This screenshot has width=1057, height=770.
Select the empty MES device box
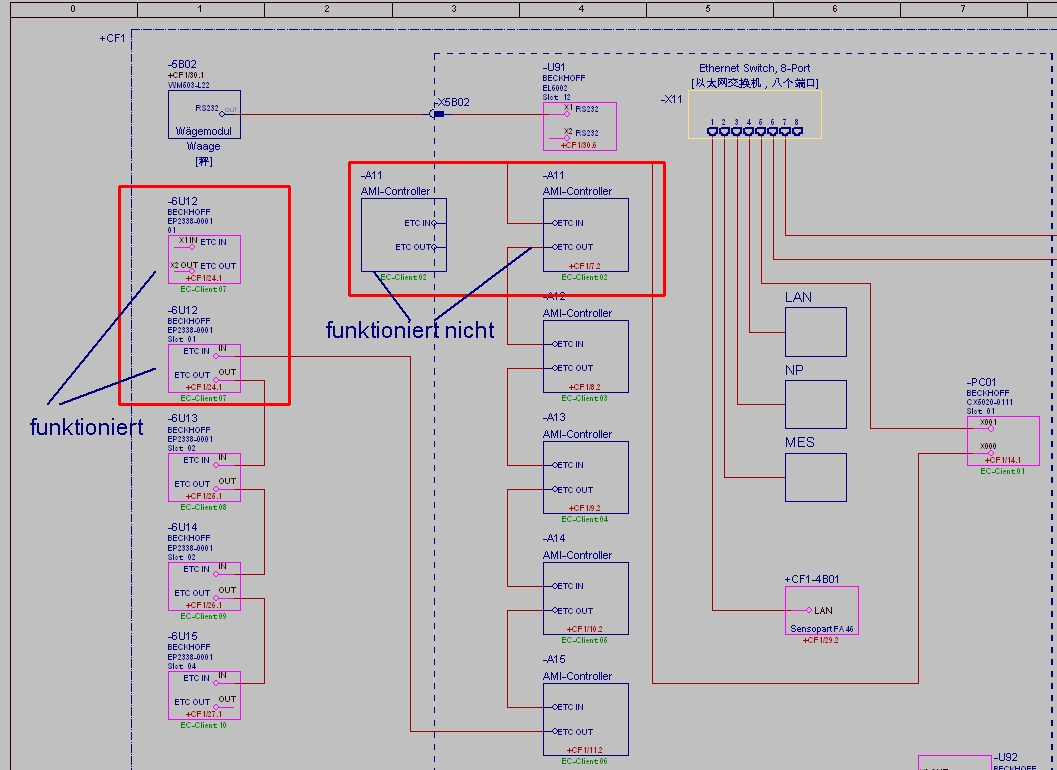[816, 477]
